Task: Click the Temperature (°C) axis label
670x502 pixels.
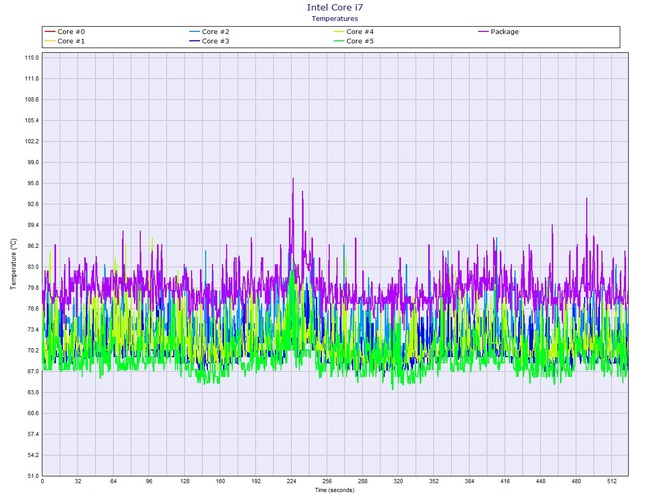Action: (x=14, y=264)
